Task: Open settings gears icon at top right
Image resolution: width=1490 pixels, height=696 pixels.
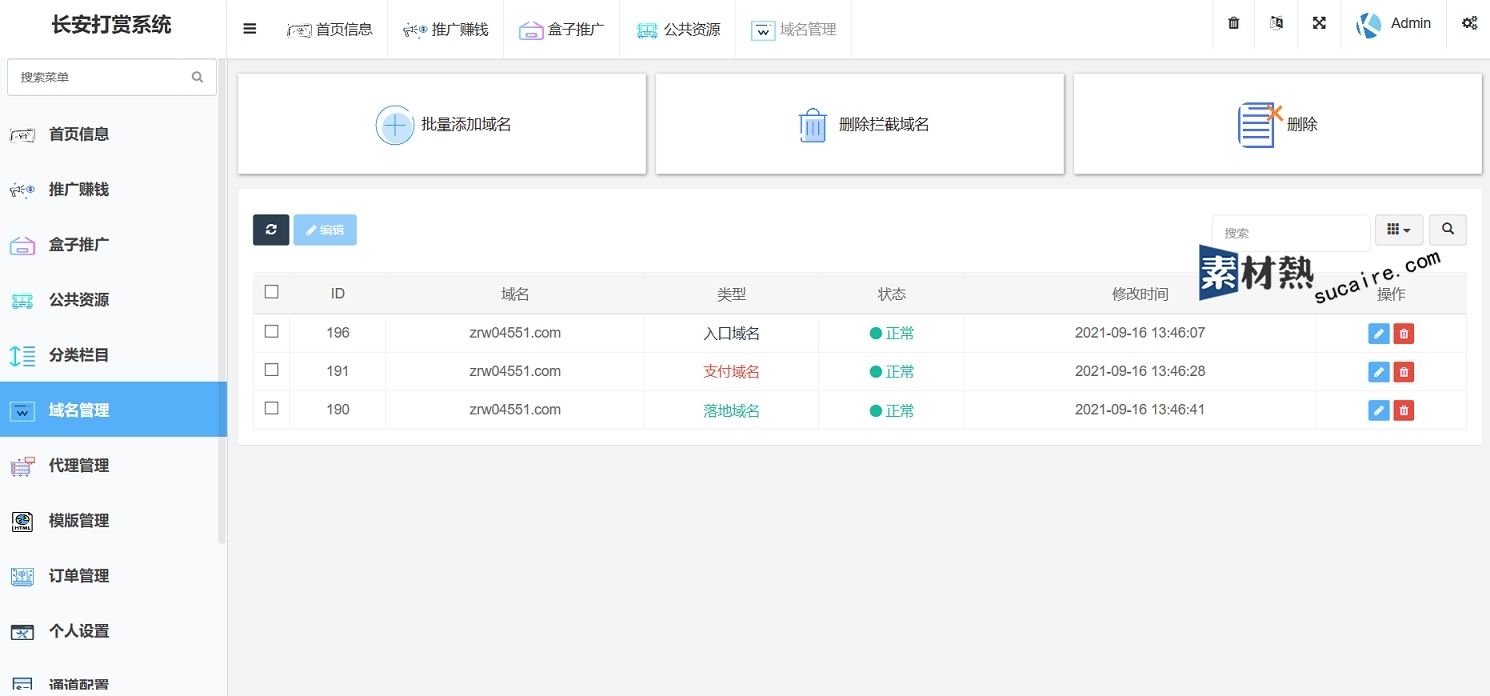Action: click(1469, 23)
